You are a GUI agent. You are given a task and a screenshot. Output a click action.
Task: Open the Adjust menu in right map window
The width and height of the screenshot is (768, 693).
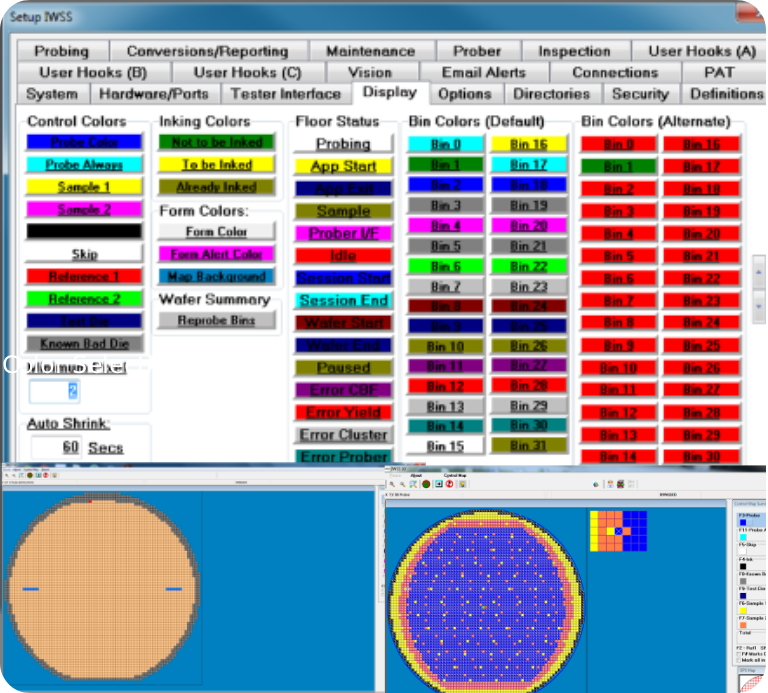[x=416, y=475]
